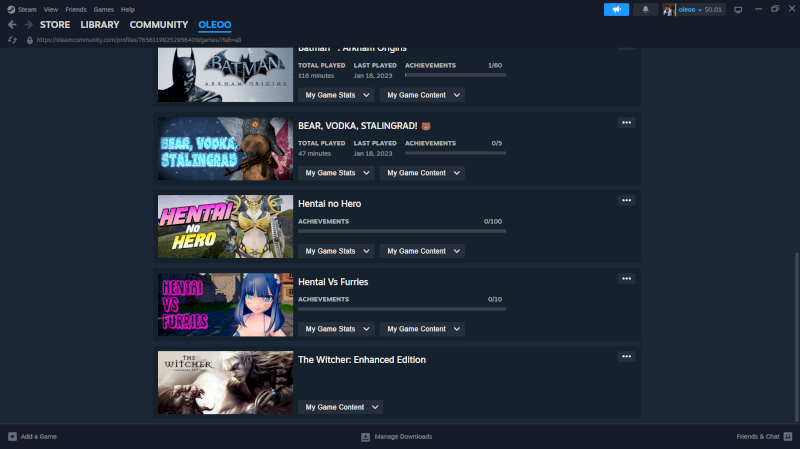
Task: Go to the OLEOO profile tab
Action: click(215, 24)
